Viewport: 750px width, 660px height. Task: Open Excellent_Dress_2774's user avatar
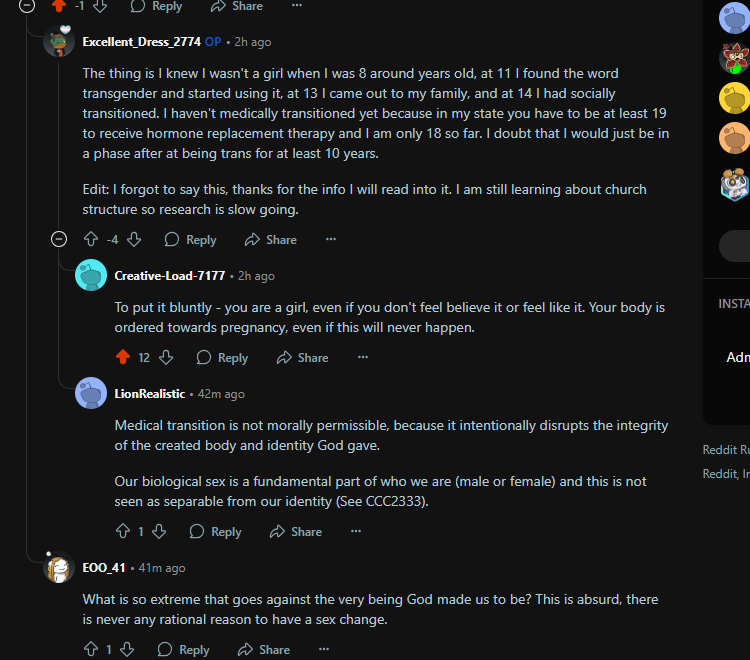[x=59, y=42]
